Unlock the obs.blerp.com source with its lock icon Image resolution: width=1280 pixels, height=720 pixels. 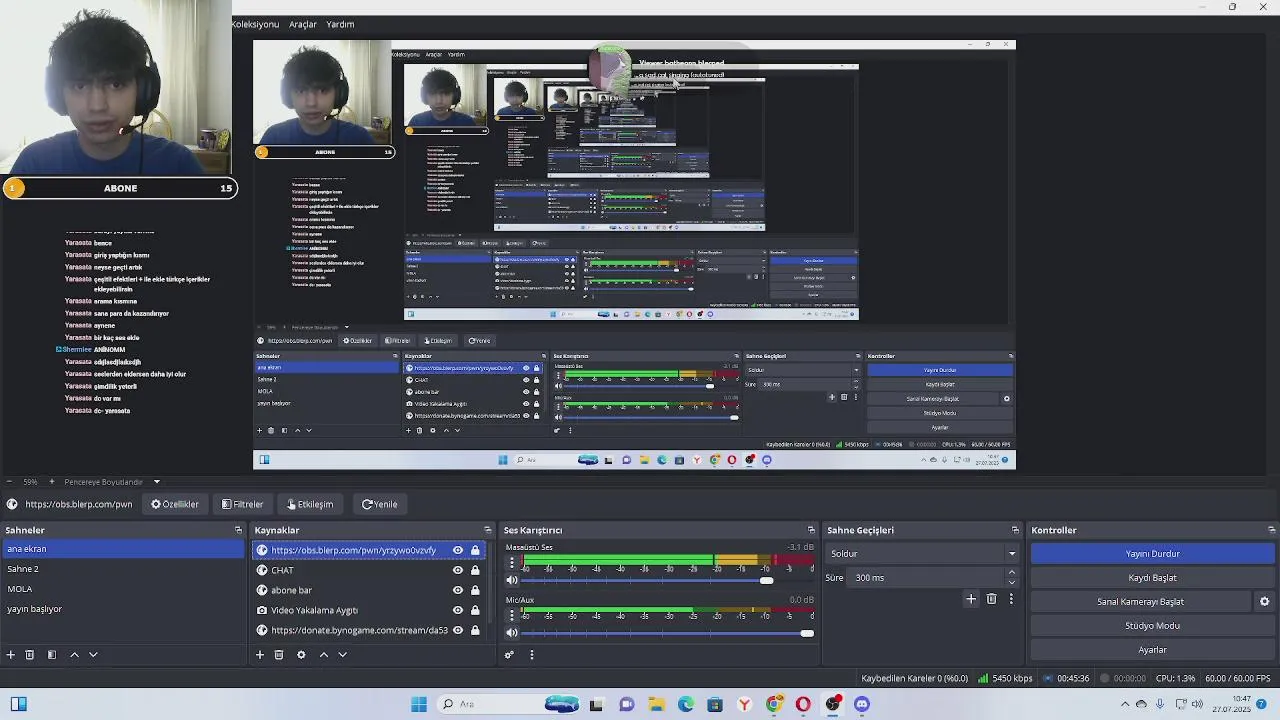tap(475, 550)
